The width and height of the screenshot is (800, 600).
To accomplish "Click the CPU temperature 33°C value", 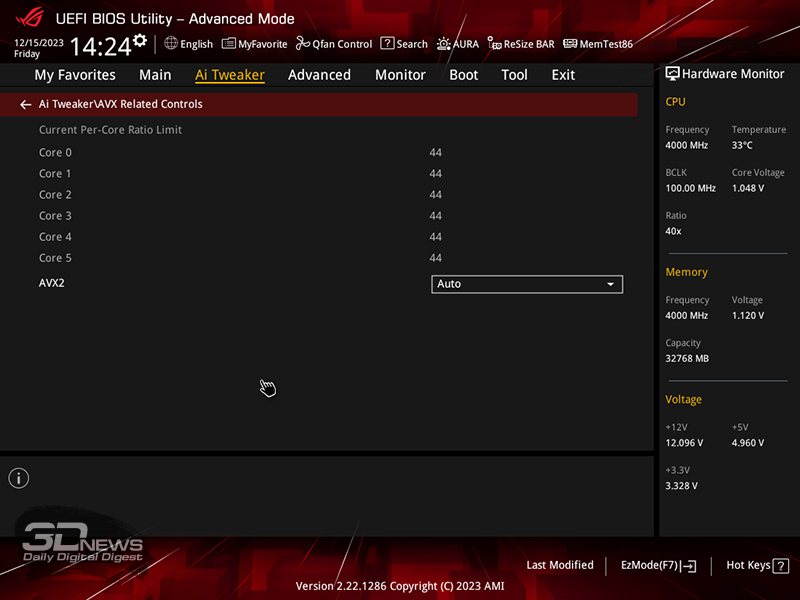I will 742,145.
